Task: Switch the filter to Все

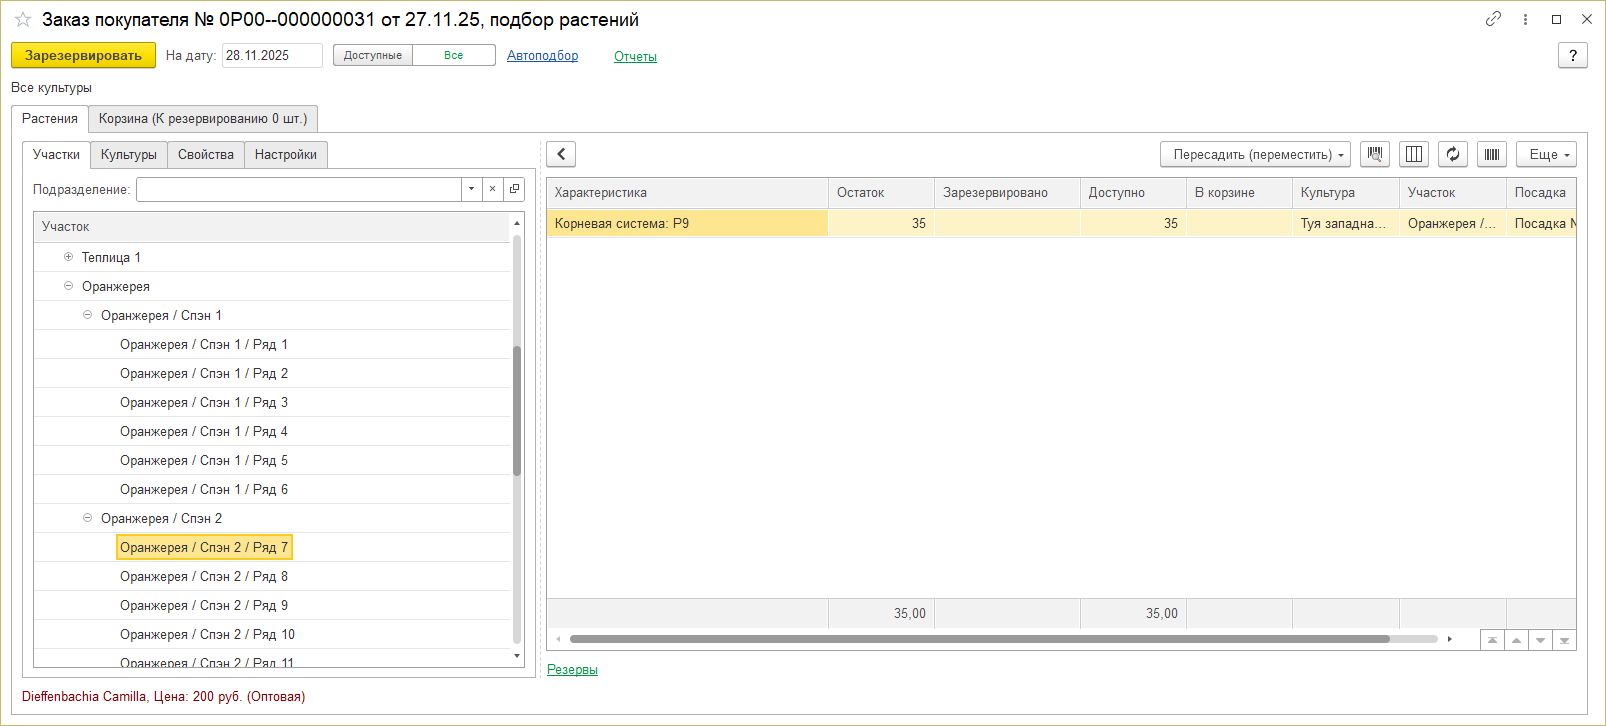Action: tap(454, 56)
